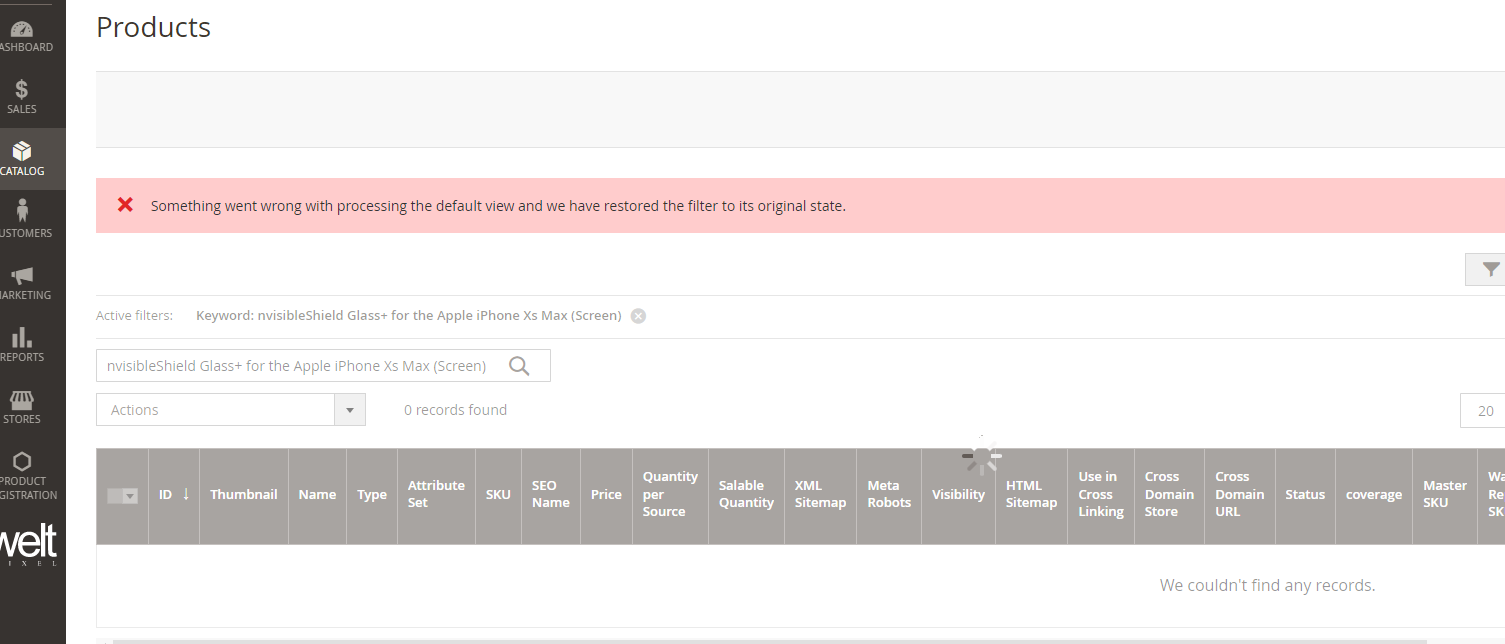Expand the mass-select dropdown arrow
Image resolution: width=1505 pixels, height=644 pixels.
(x=130, y=495)
